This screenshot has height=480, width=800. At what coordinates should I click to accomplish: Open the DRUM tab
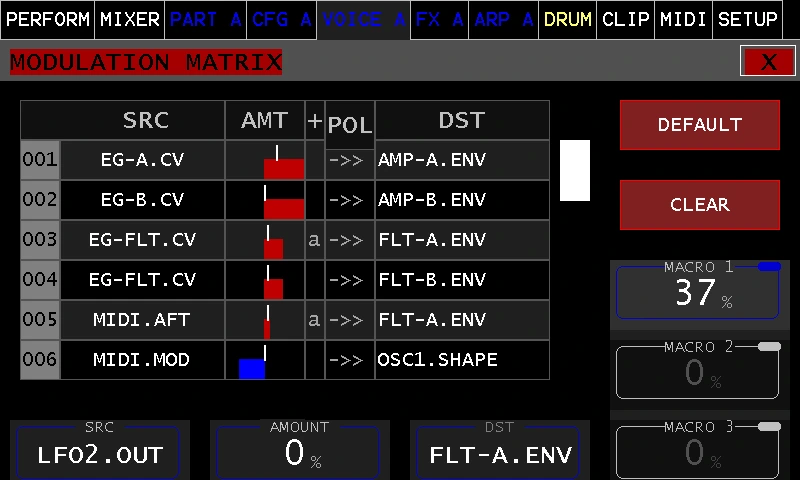[567, 19]
